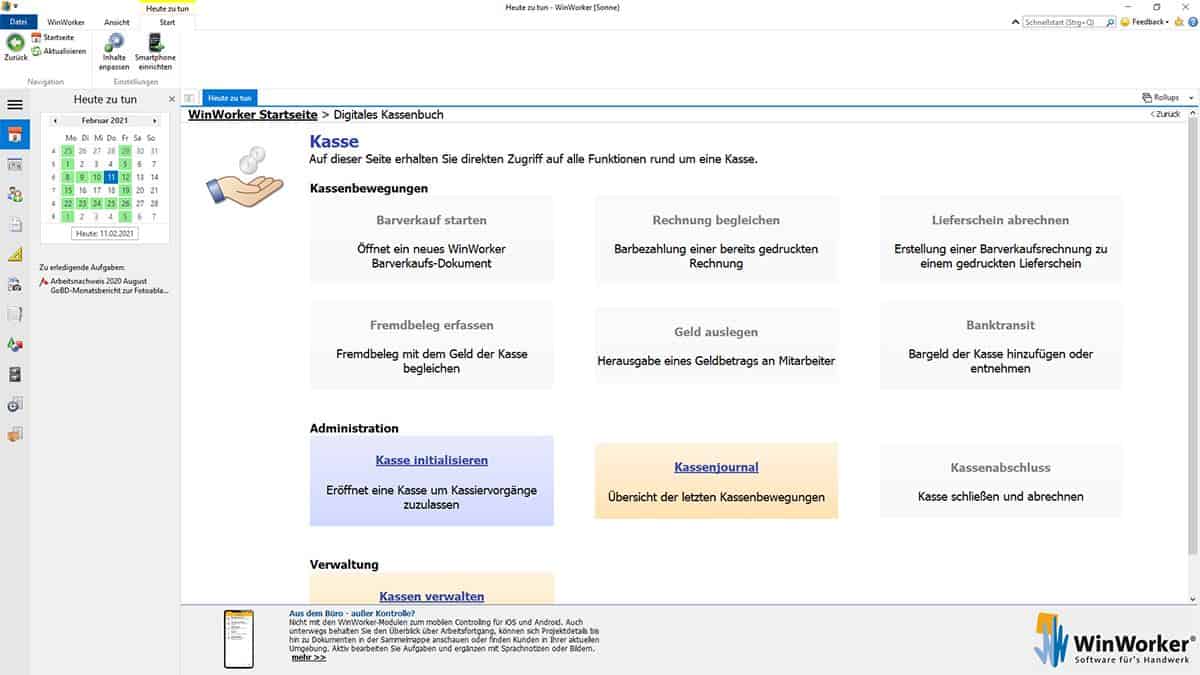The image size is (1200, 675).
Task: Open the Kassen verwalten link
Action: tap(432, 596)
